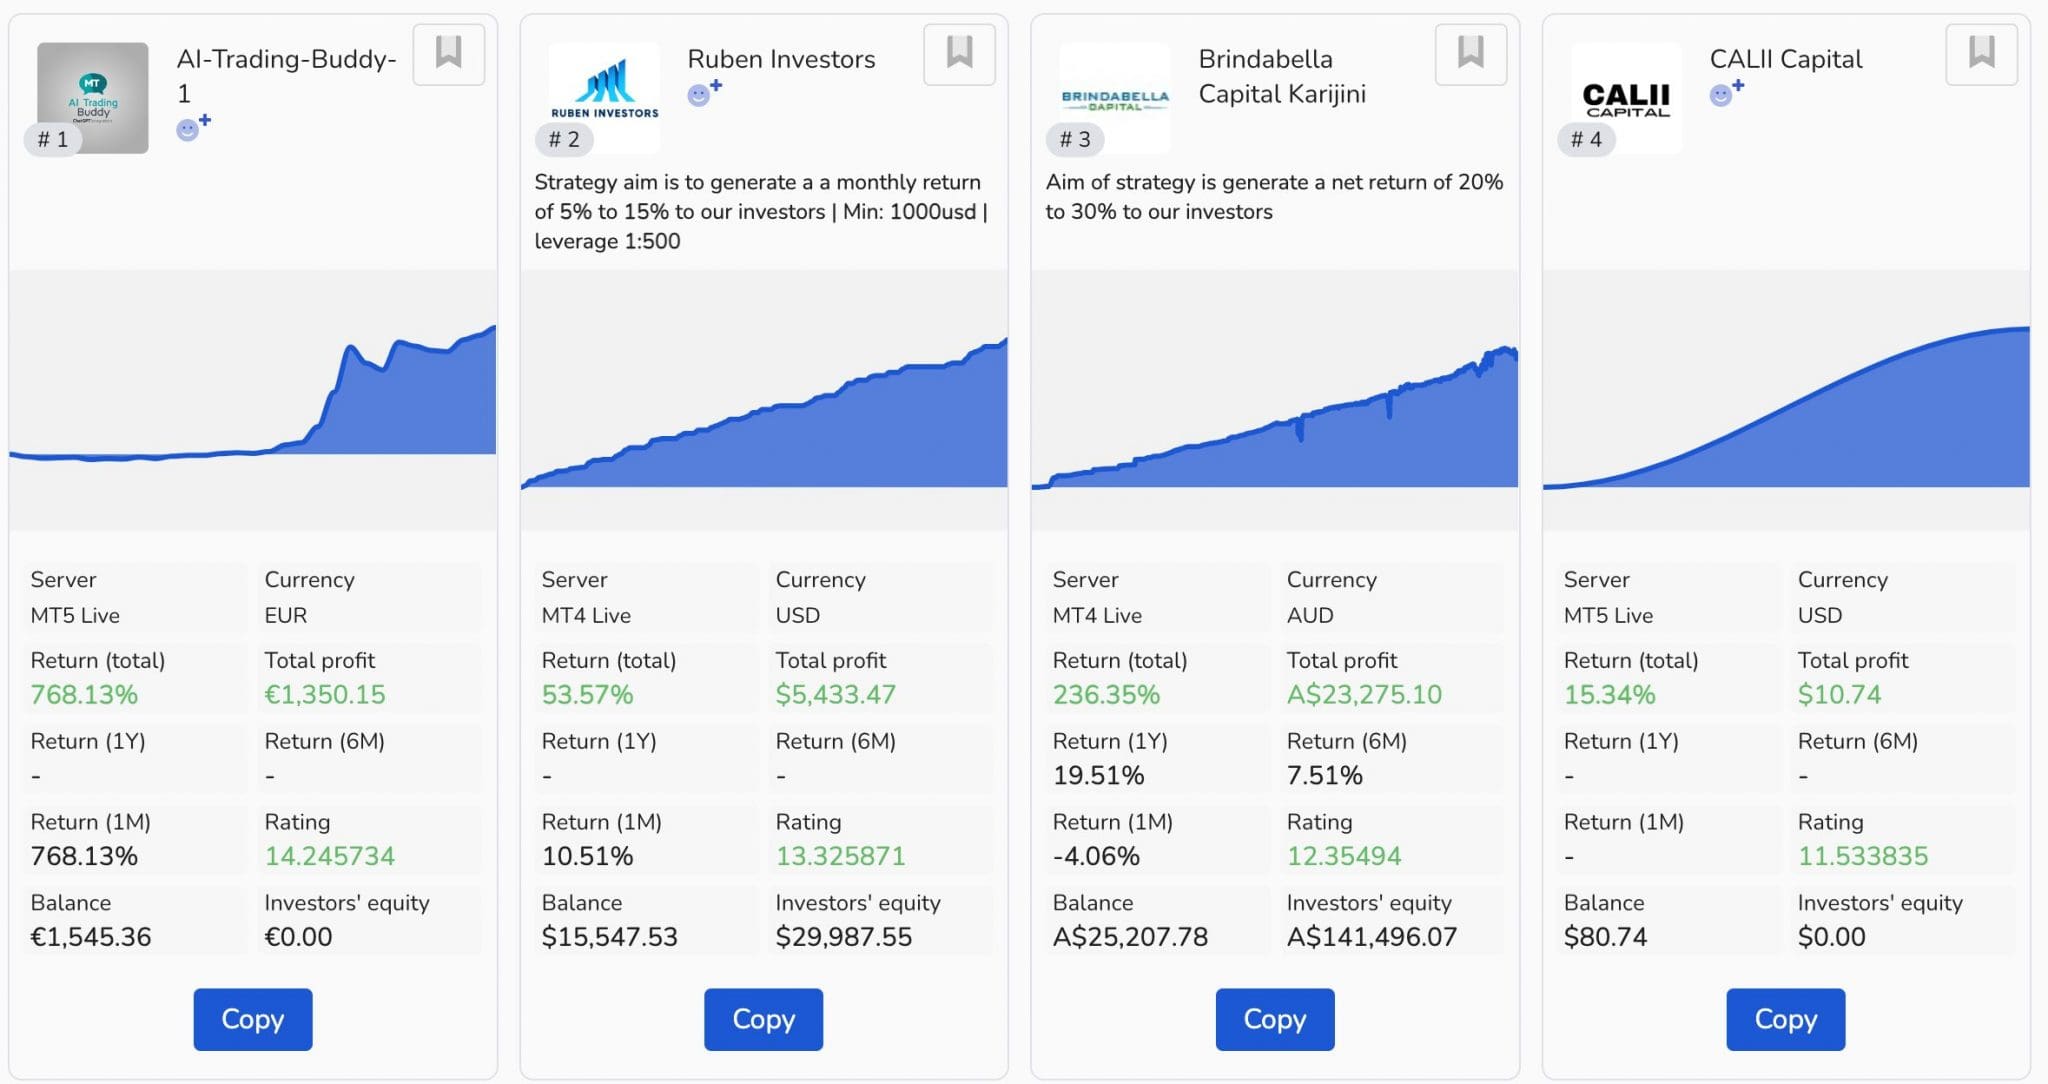
Task: Select rating value 12.35494
Action: pyautogui.click(x=1344, y=856)
